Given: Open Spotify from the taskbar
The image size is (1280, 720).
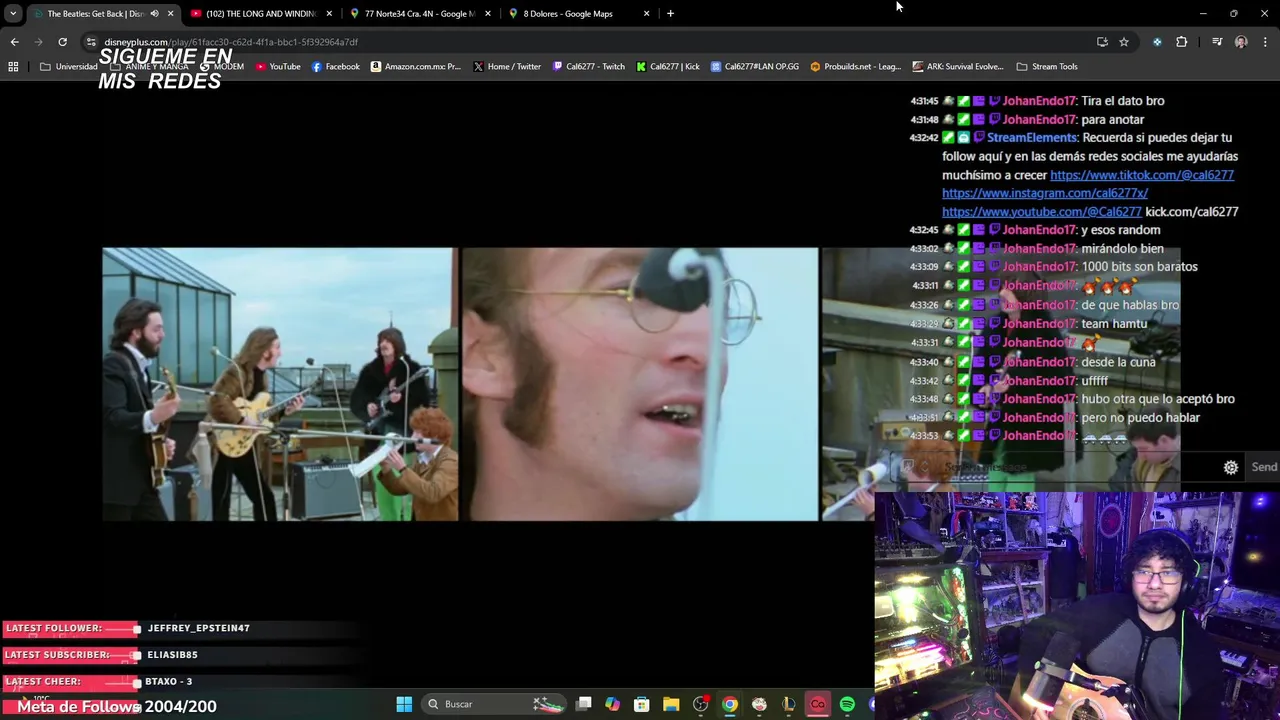Looking at the screenshot, I should 847,704.
